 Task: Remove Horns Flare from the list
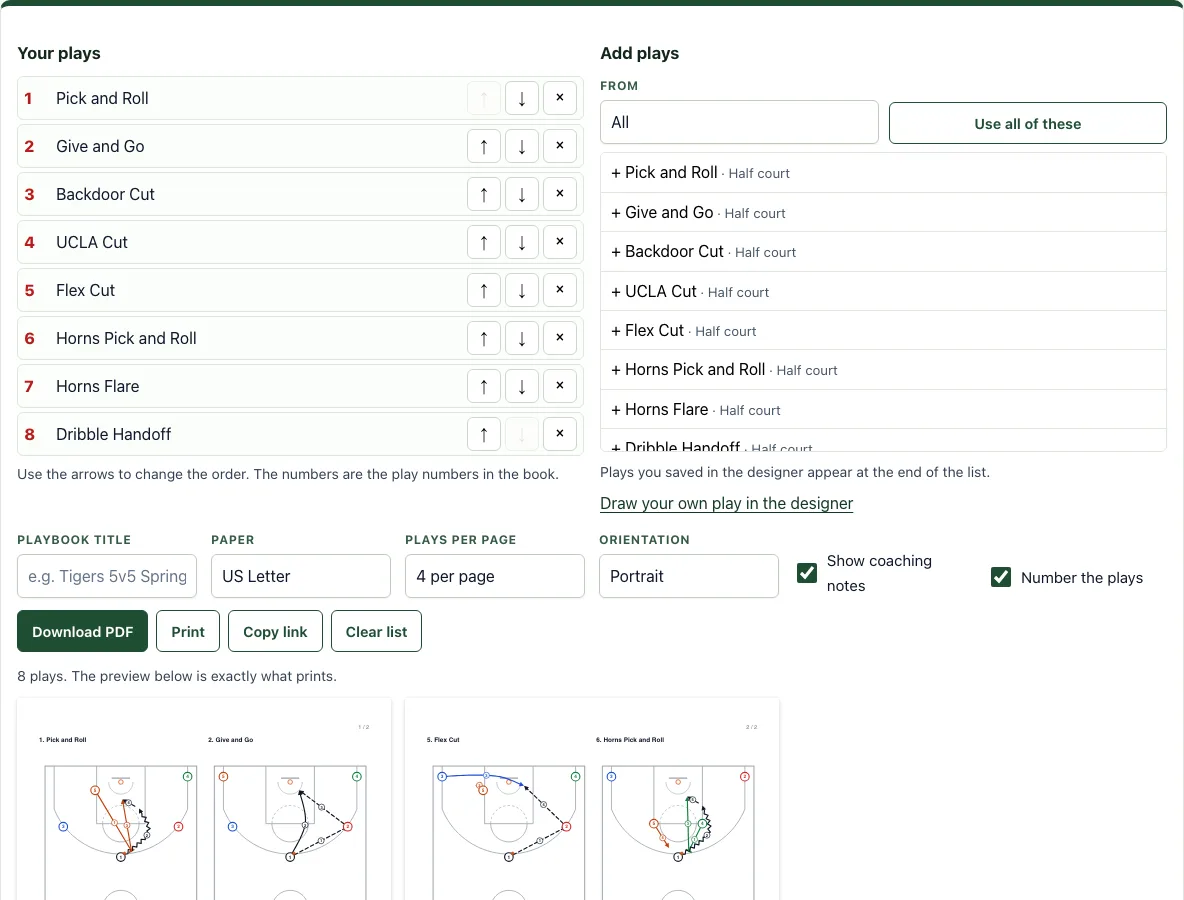(560, 386)
